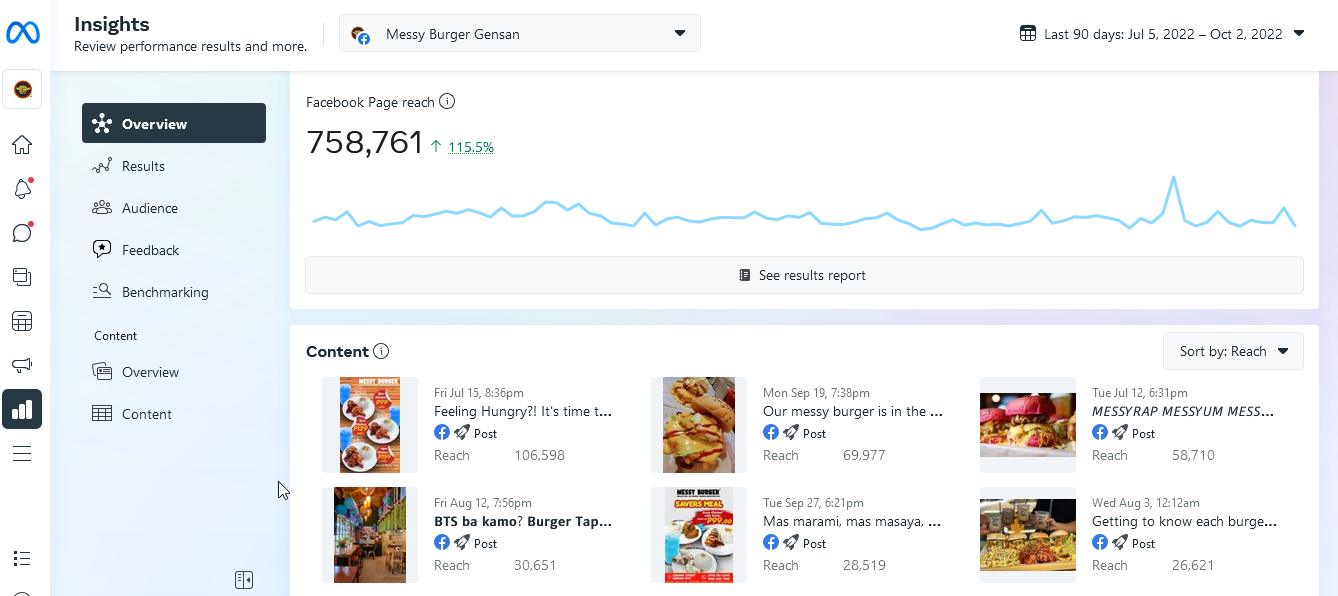The width and height of the screenshot is (1338, 596).
Task: Open the hamburger All tools menu icon
Action: coord(22,454)
